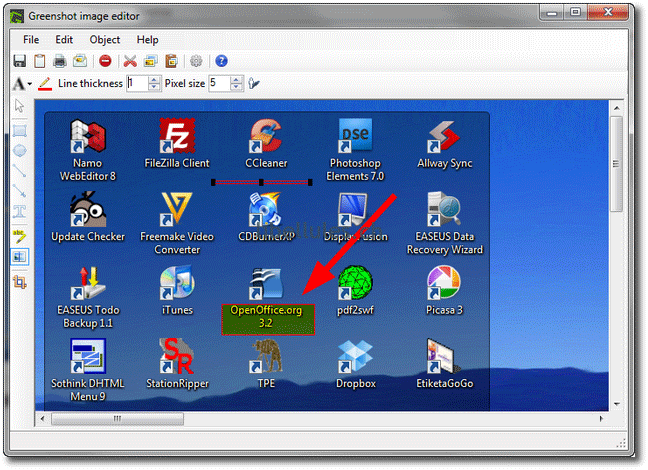Pick the draw line tool
The width and height of the screenshot is (648, 470).
click(x=19, y=170)
